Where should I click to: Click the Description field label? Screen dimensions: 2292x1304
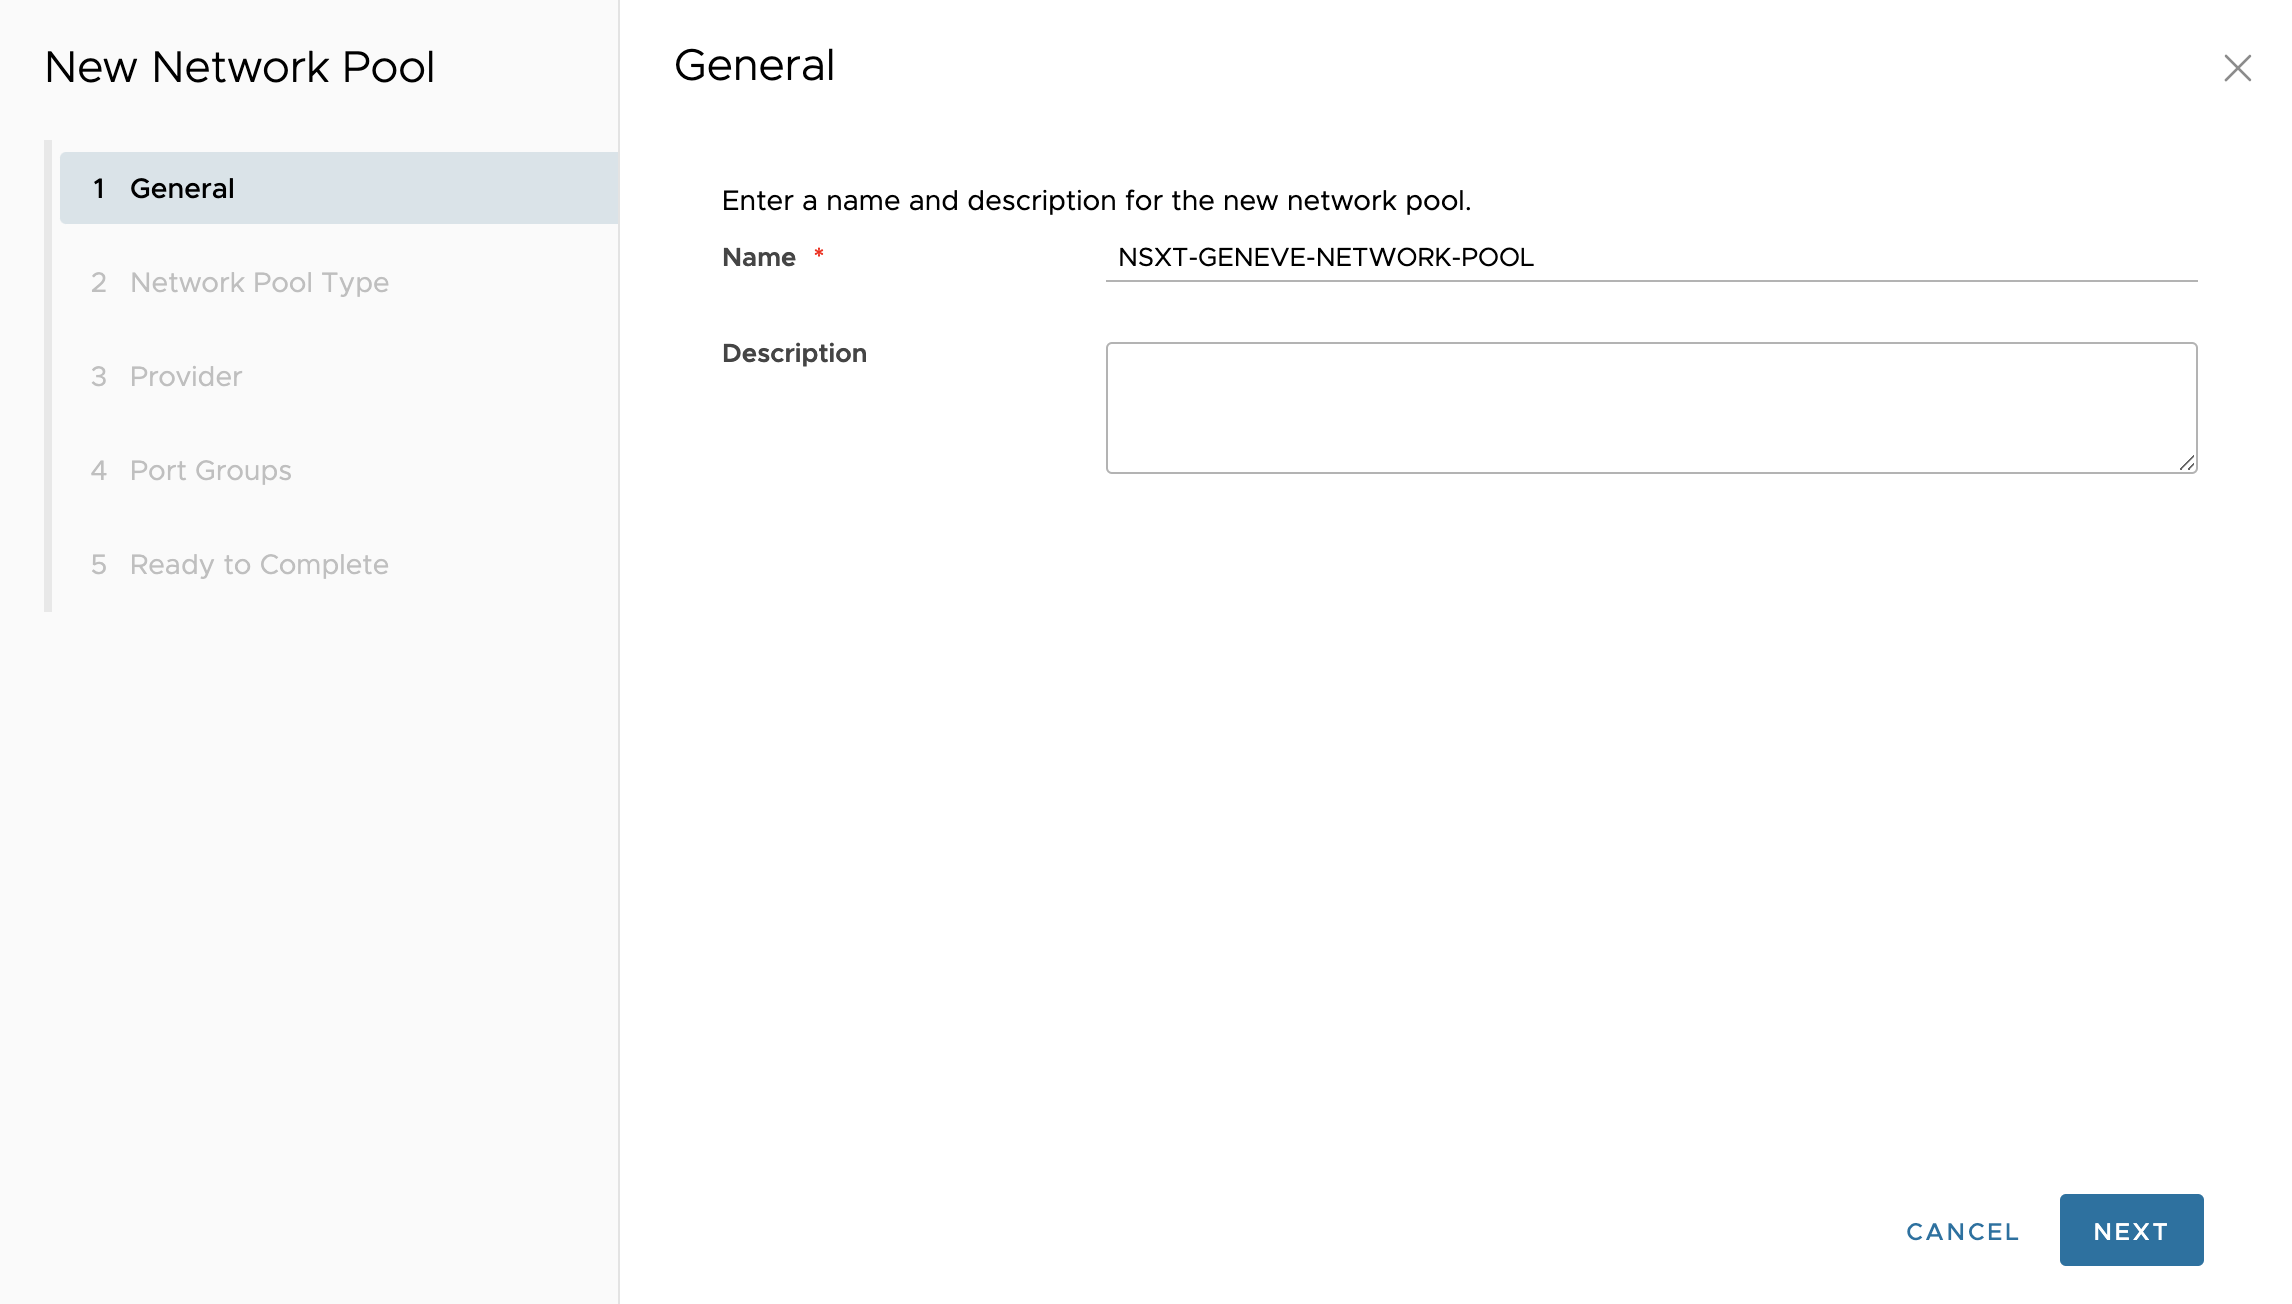point(794,353)
